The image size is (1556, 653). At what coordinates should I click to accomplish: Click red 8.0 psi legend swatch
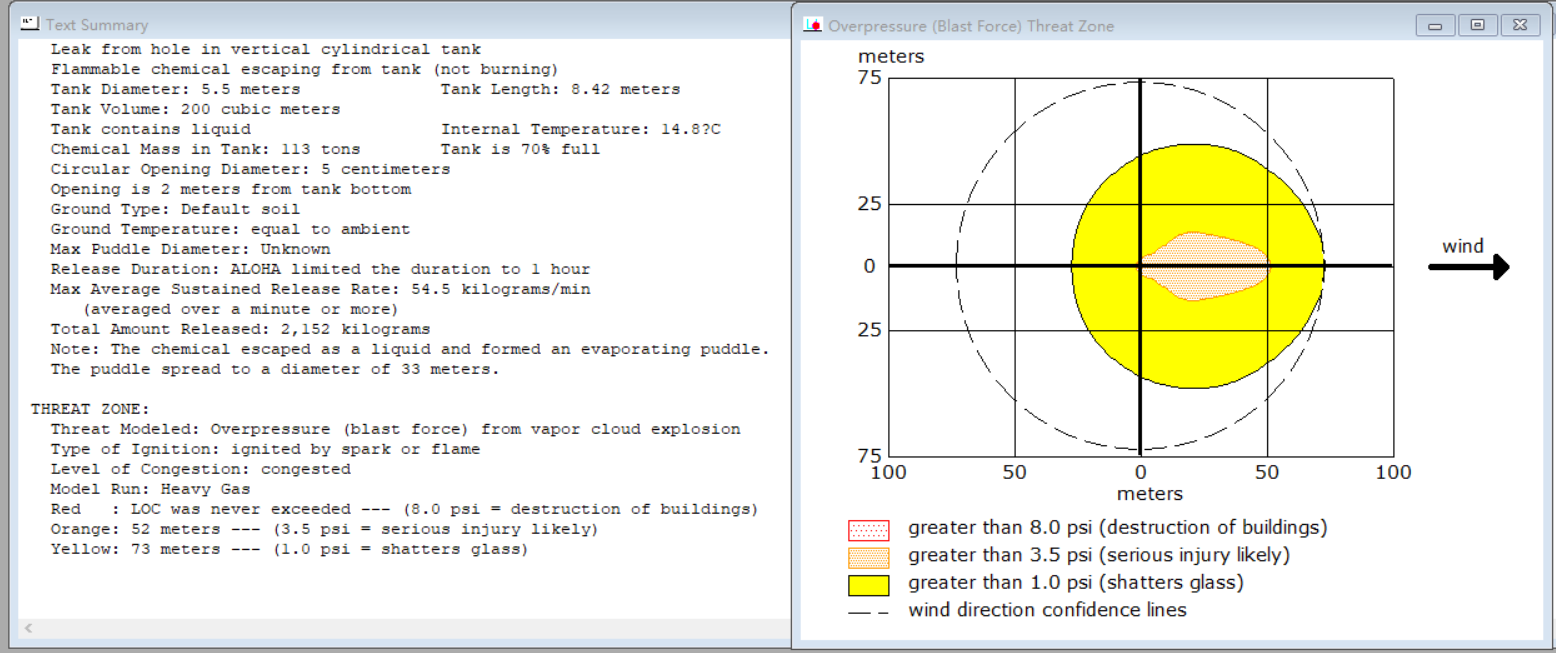click(868, 530)
